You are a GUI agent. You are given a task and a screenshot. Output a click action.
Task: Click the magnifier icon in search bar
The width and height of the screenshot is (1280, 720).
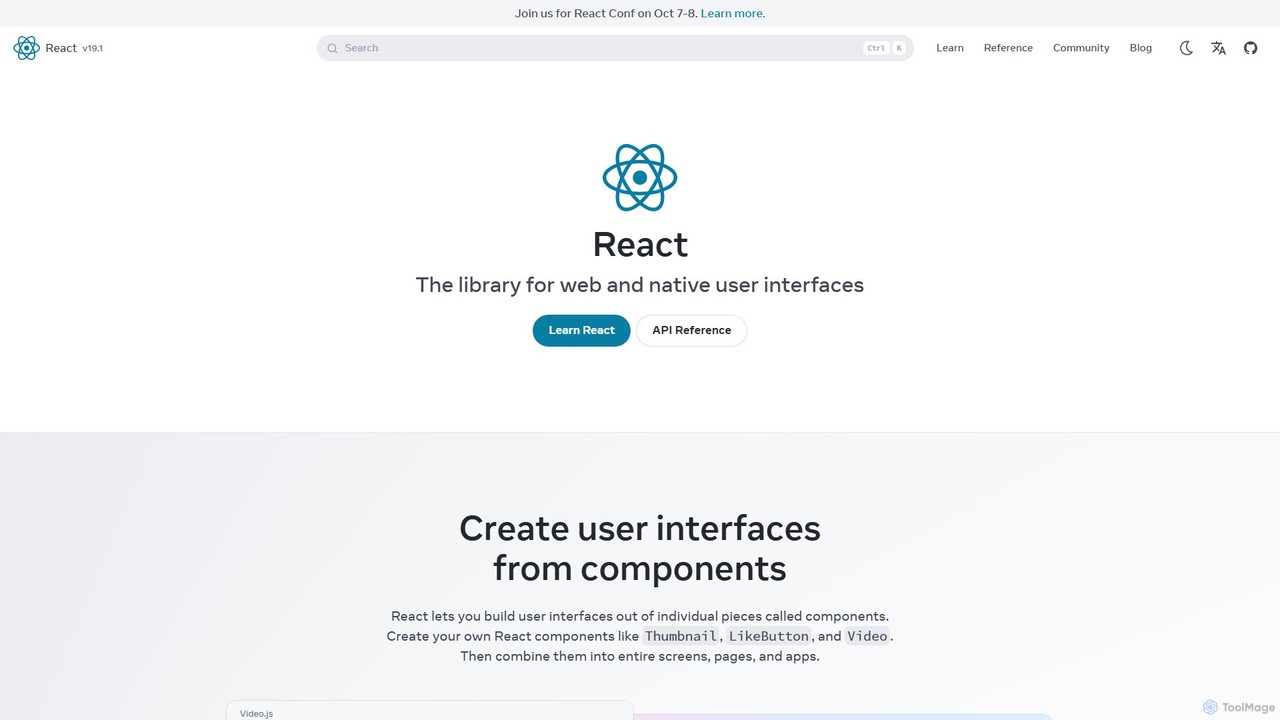(333, 48)
